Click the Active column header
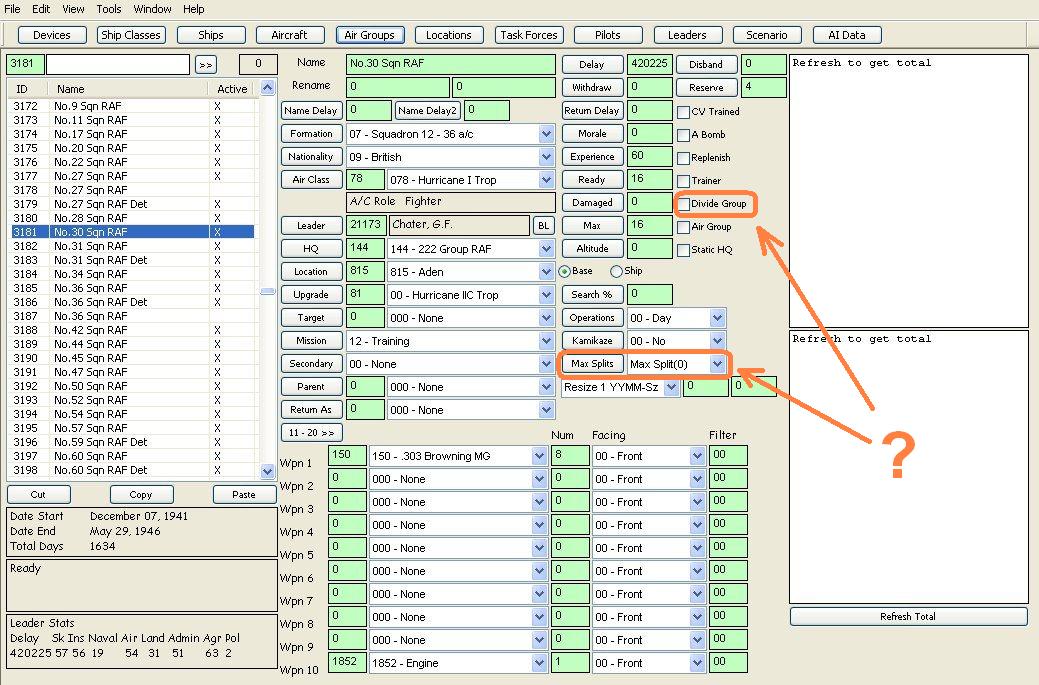The width and height of the screenshot is (1039, 685). coord(232,89)
